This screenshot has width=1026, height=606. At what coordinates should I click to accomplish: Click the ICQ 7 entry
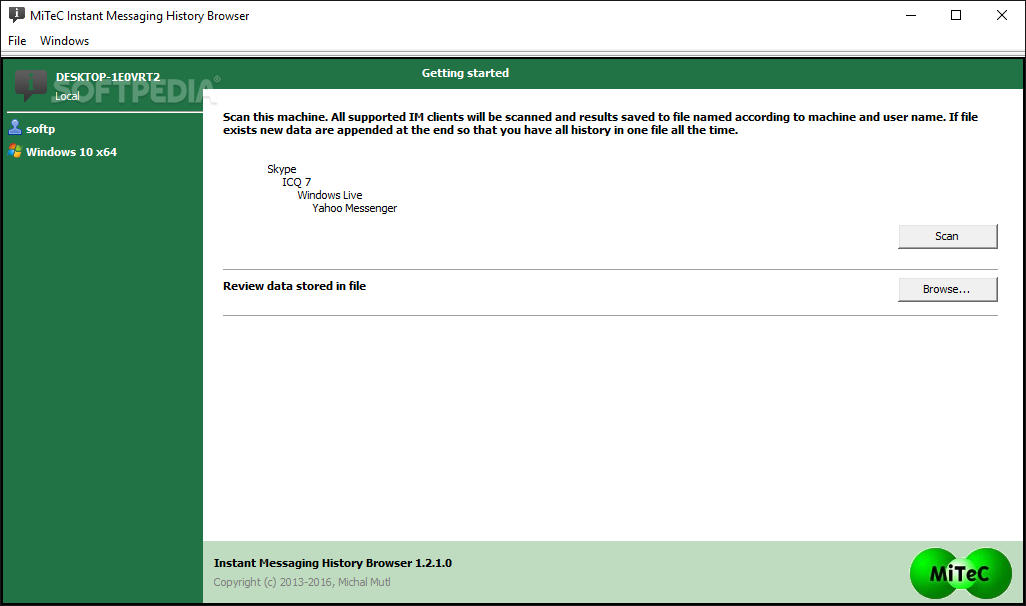coord(296,182)
